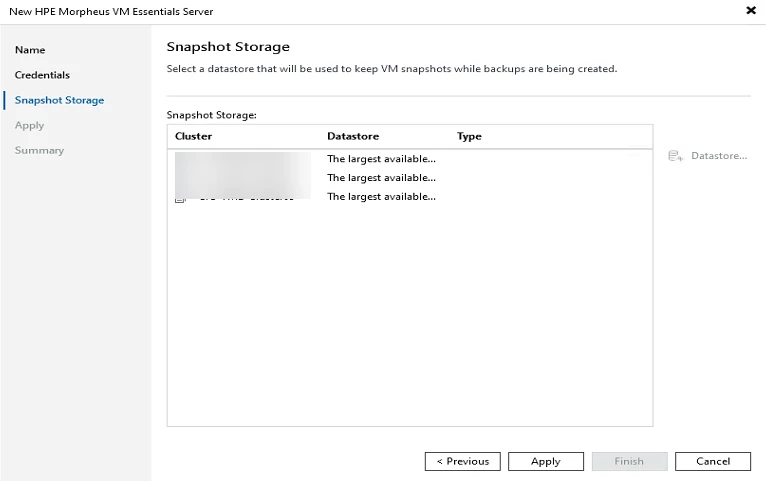
Task: Go back with the Previous button
Action: (462, 461)
